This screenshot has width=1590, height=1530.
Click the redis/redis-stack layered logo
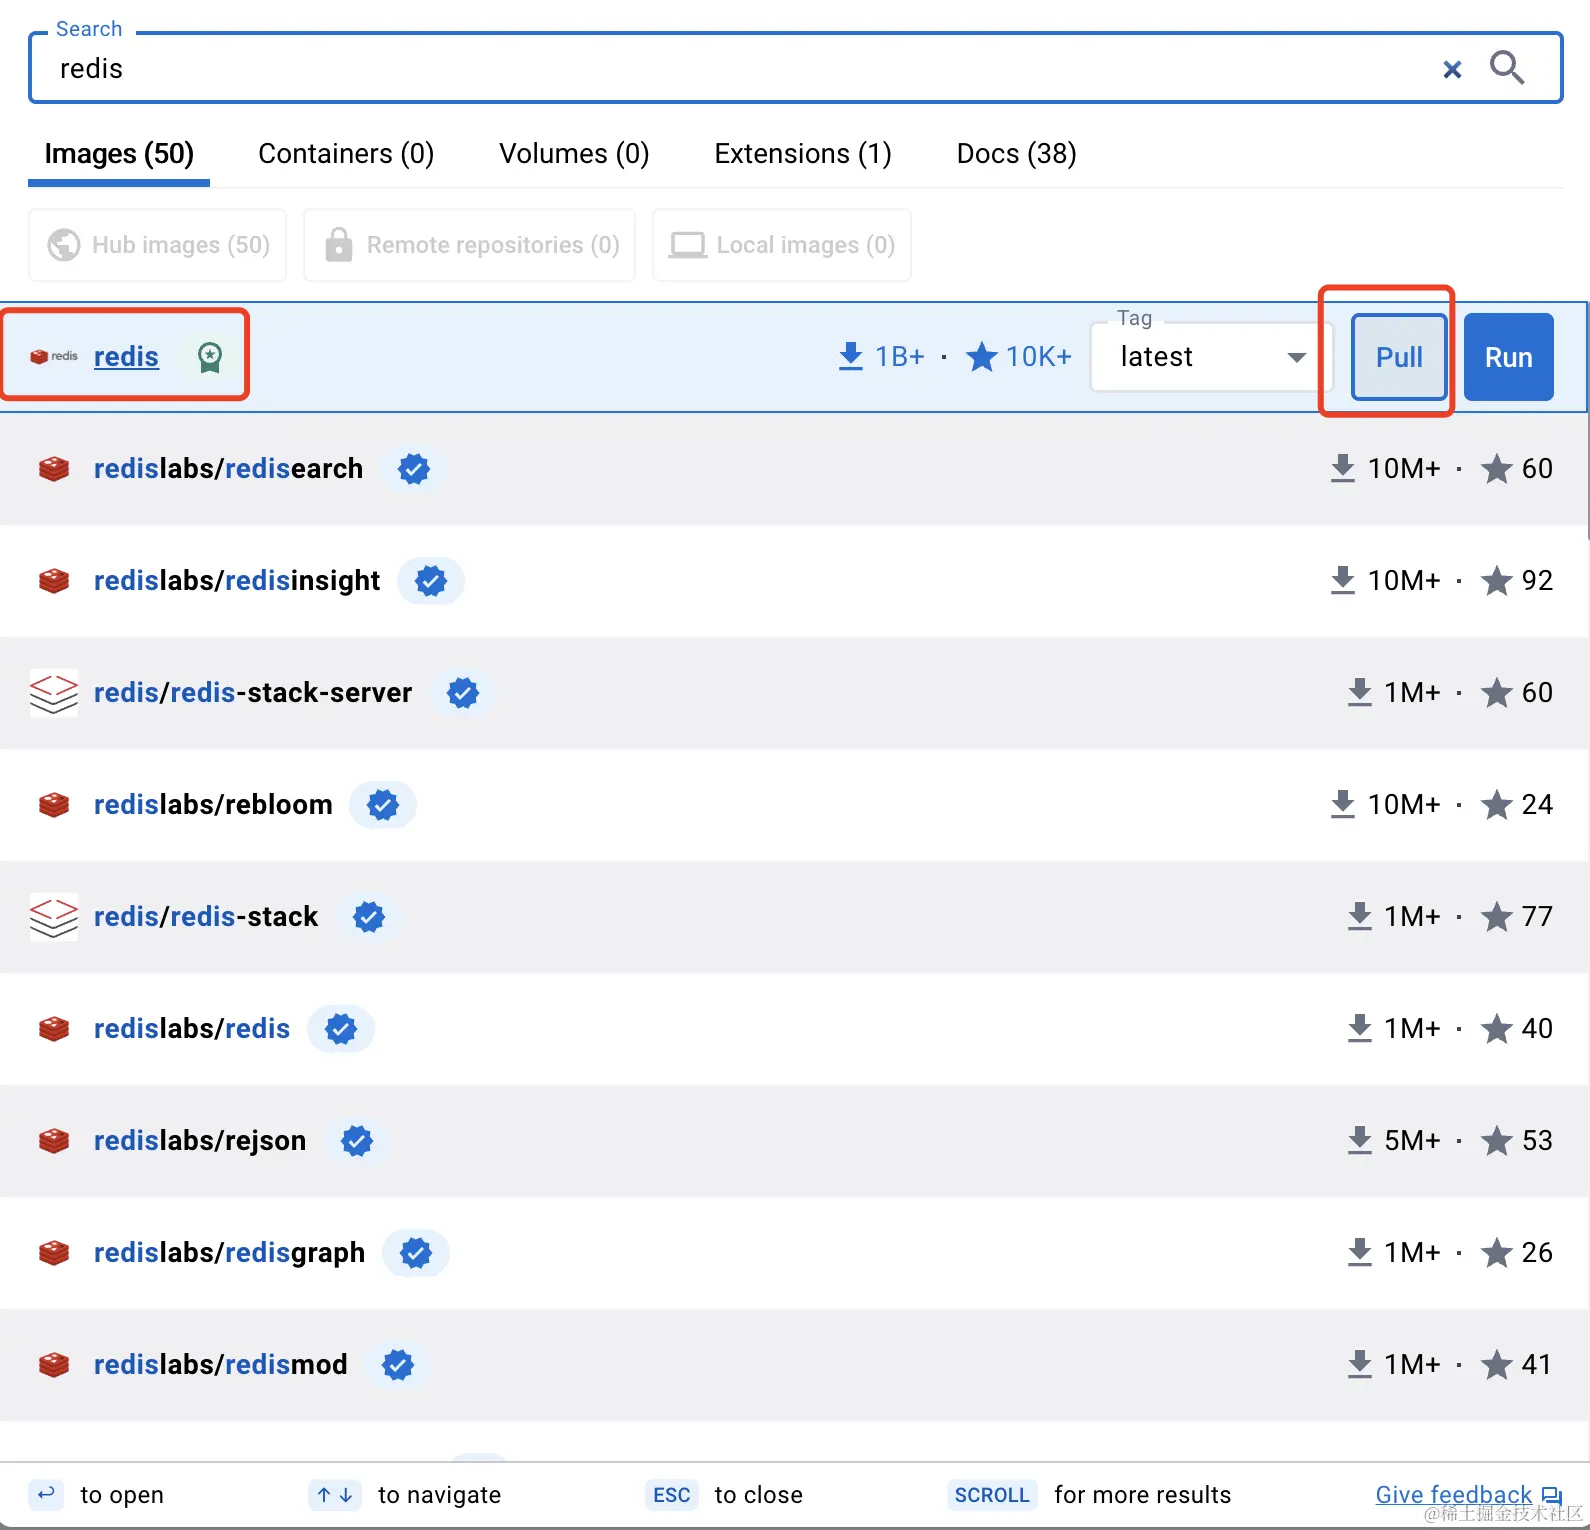pyautogui.click(x=54, y=916)
